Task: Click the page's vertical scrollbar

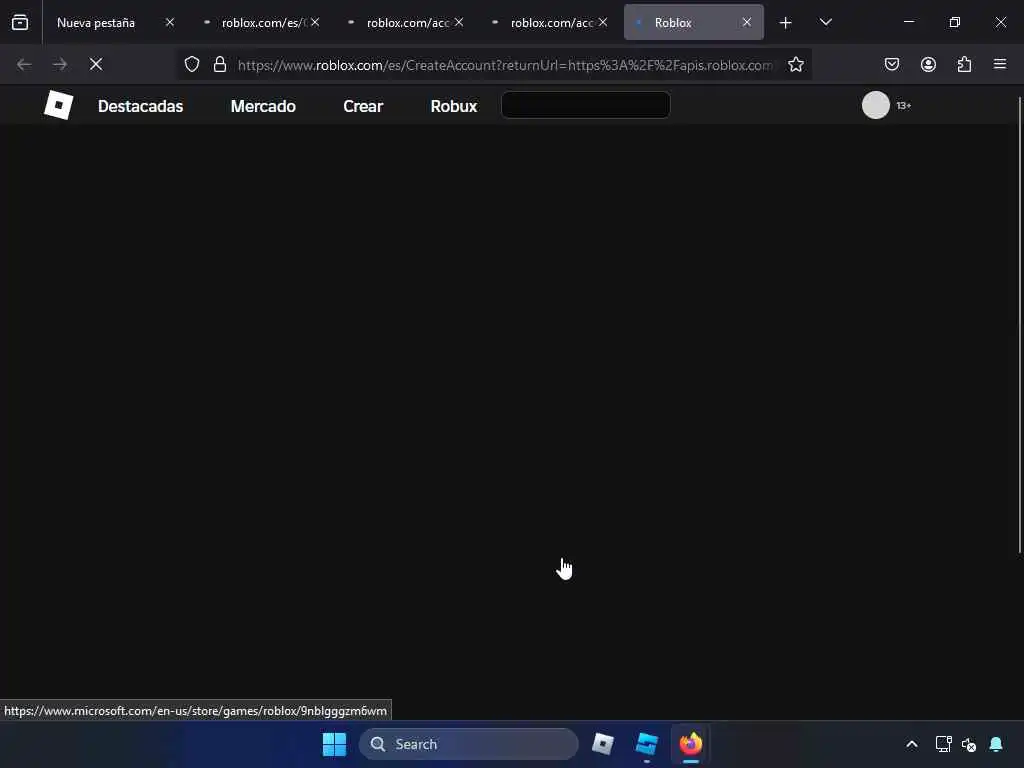Action: 1019,325
